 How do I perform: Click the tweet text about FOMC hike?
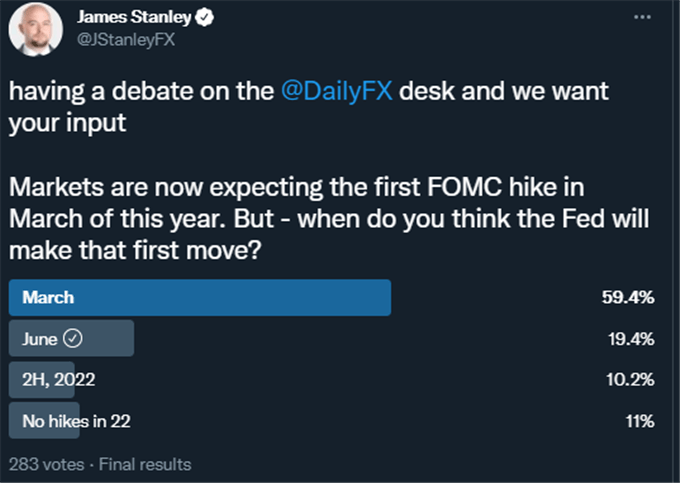[329, 219]
